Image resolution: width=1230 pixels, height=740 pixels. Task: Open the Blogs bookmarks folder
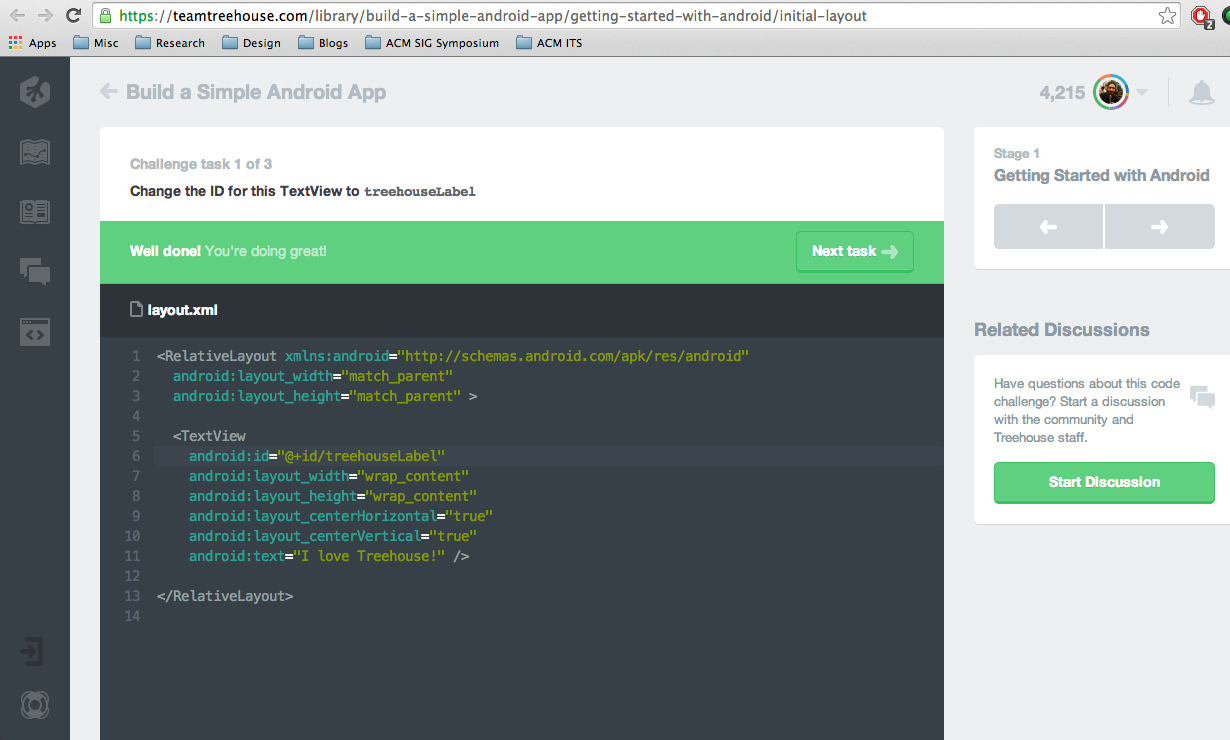click(x=323, y=43)
